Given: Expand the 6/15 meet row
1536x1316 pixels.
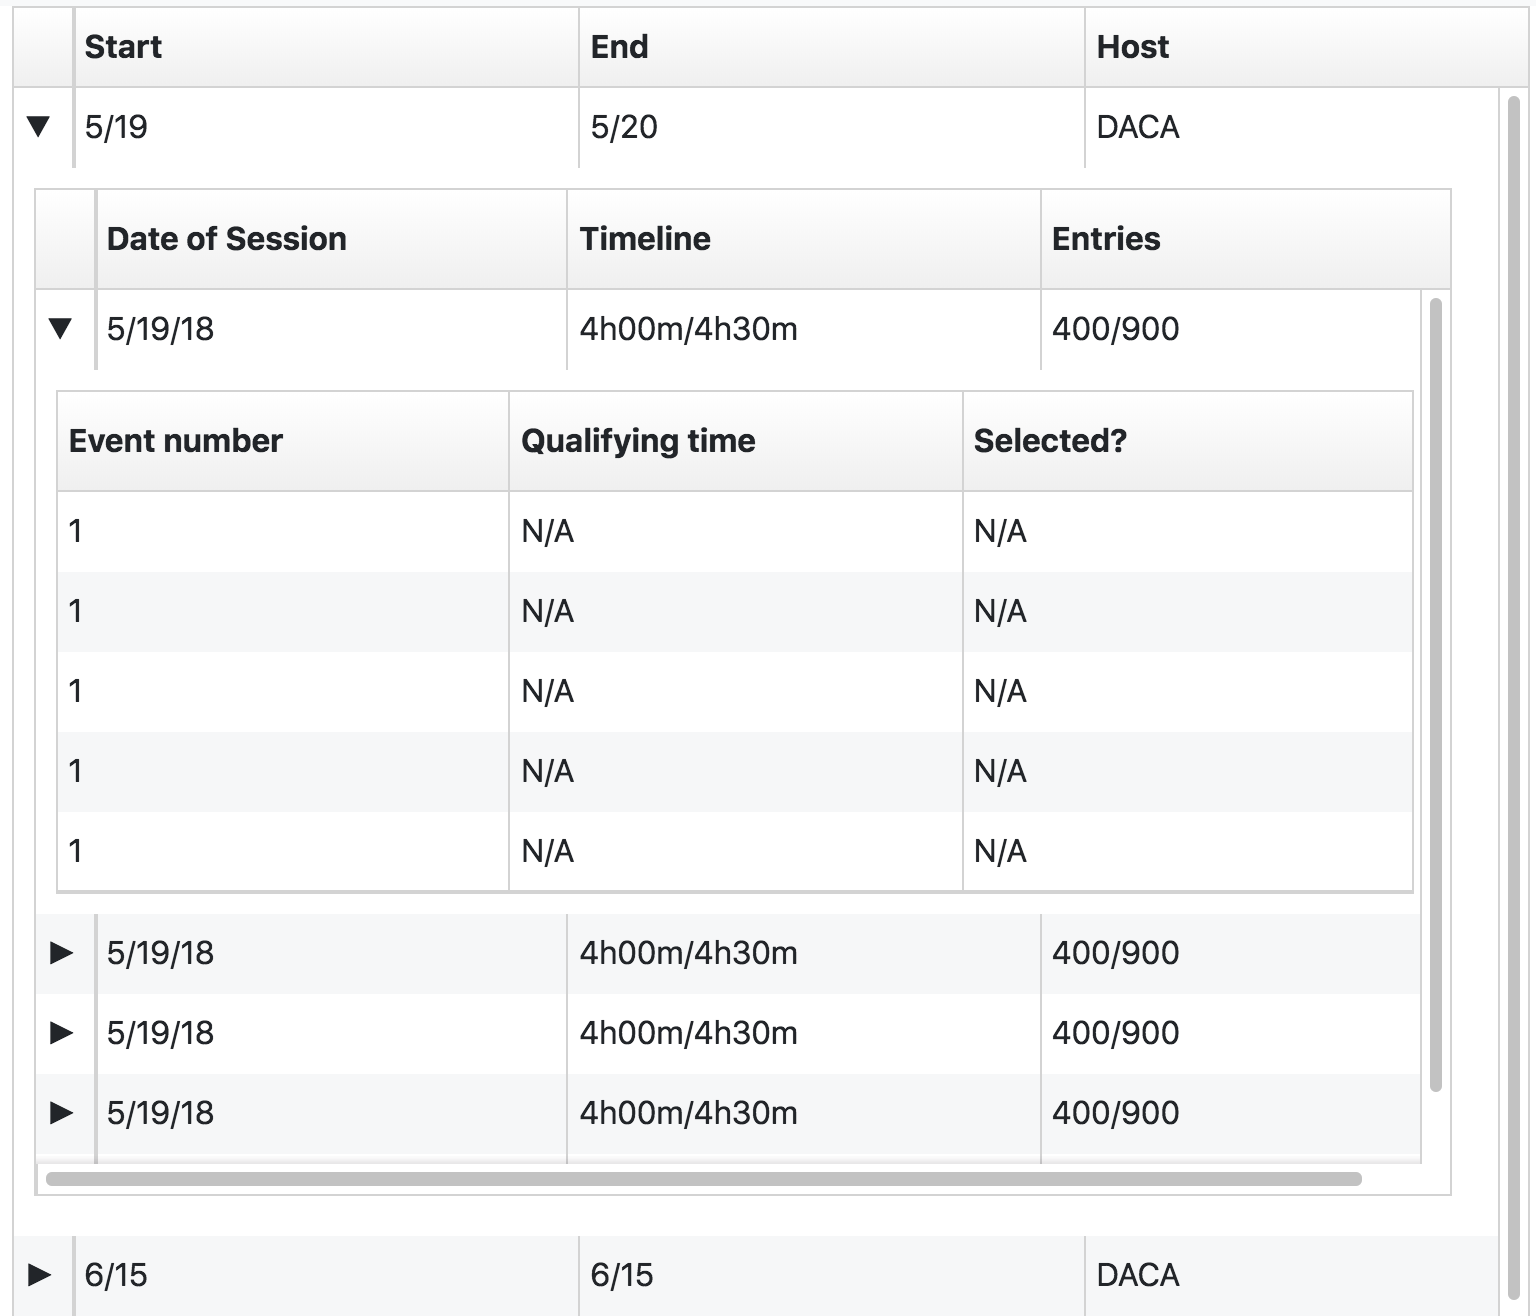Looking at the screenshot, I should (39, 1275).
